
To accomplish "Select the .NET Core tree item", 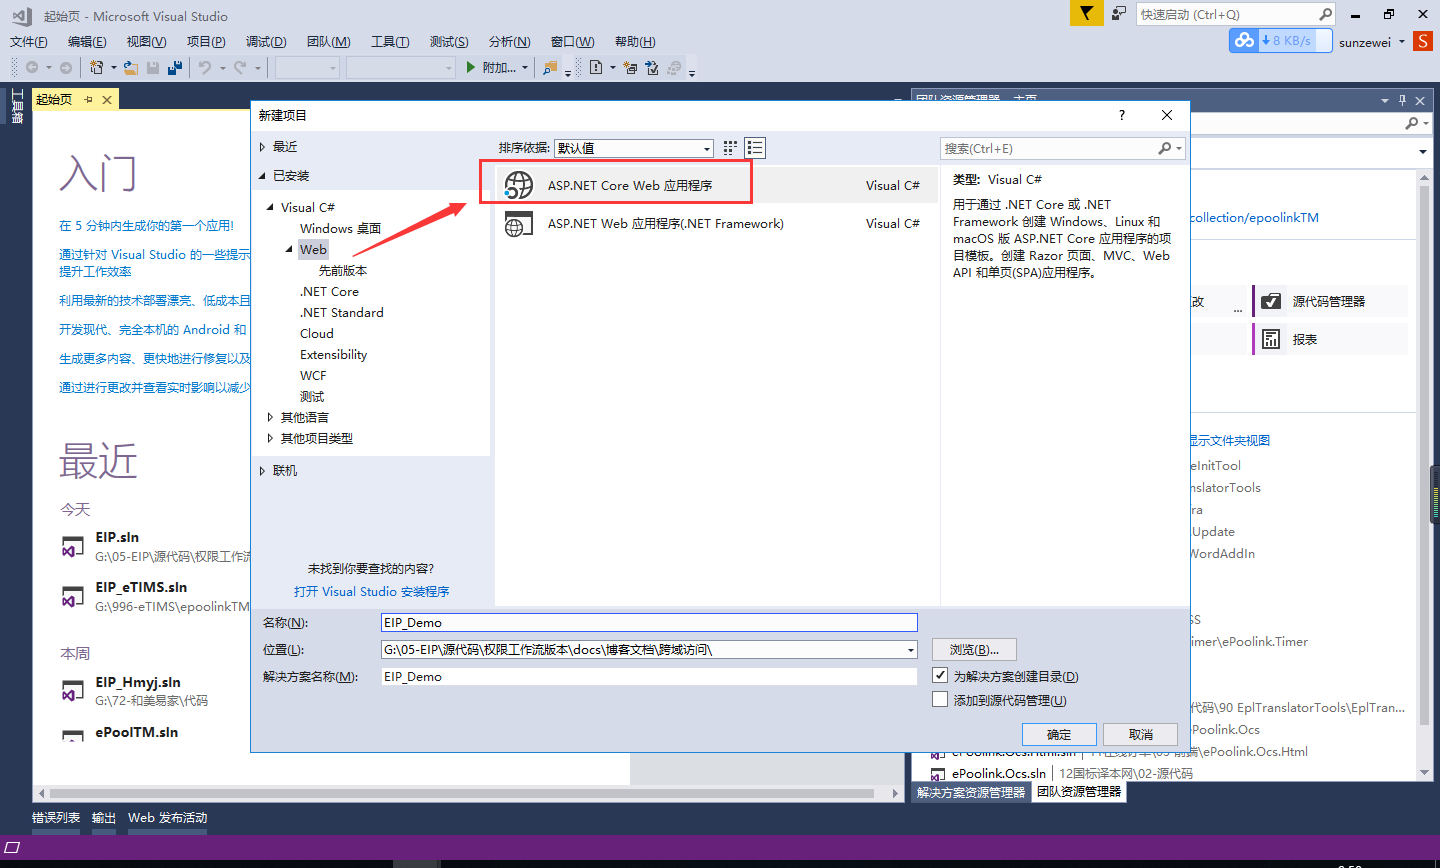I will point(329,291).
